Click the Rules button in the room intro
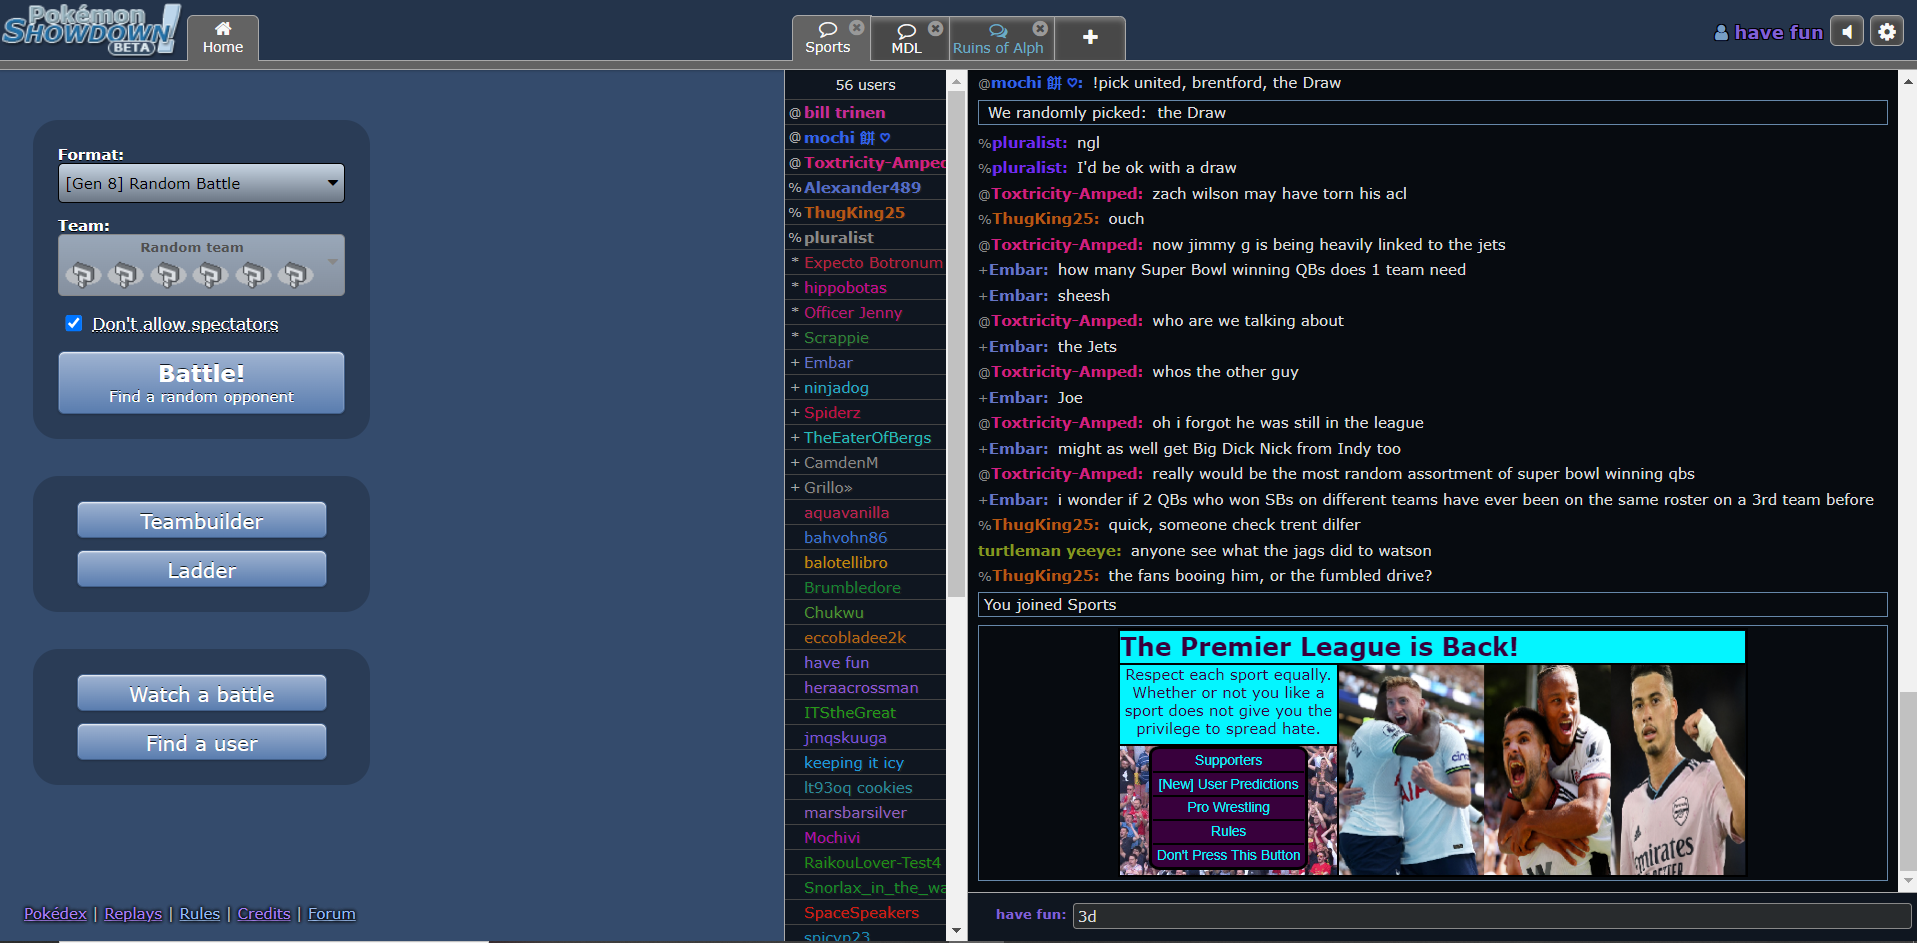This screenshot has height=943, width=1917. coord(1228,831)
